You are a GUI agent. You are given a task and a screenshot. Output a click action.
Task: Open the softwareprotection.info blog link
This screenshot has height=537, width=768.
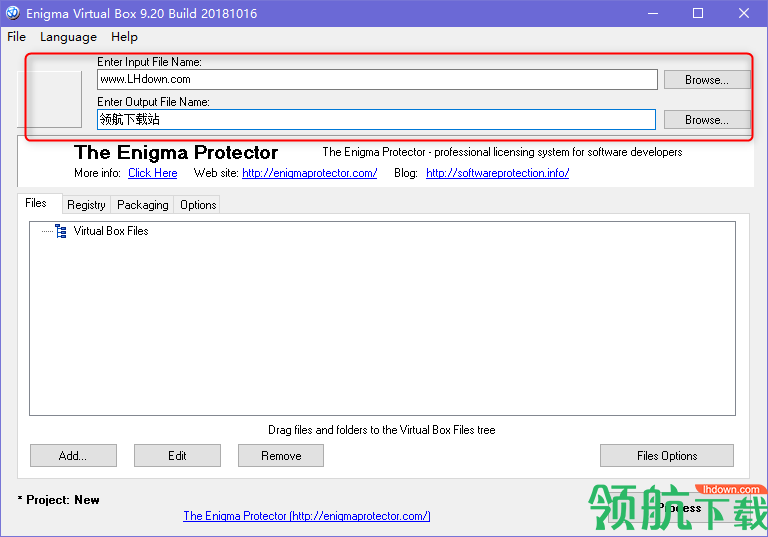click(x=497, y=173)
